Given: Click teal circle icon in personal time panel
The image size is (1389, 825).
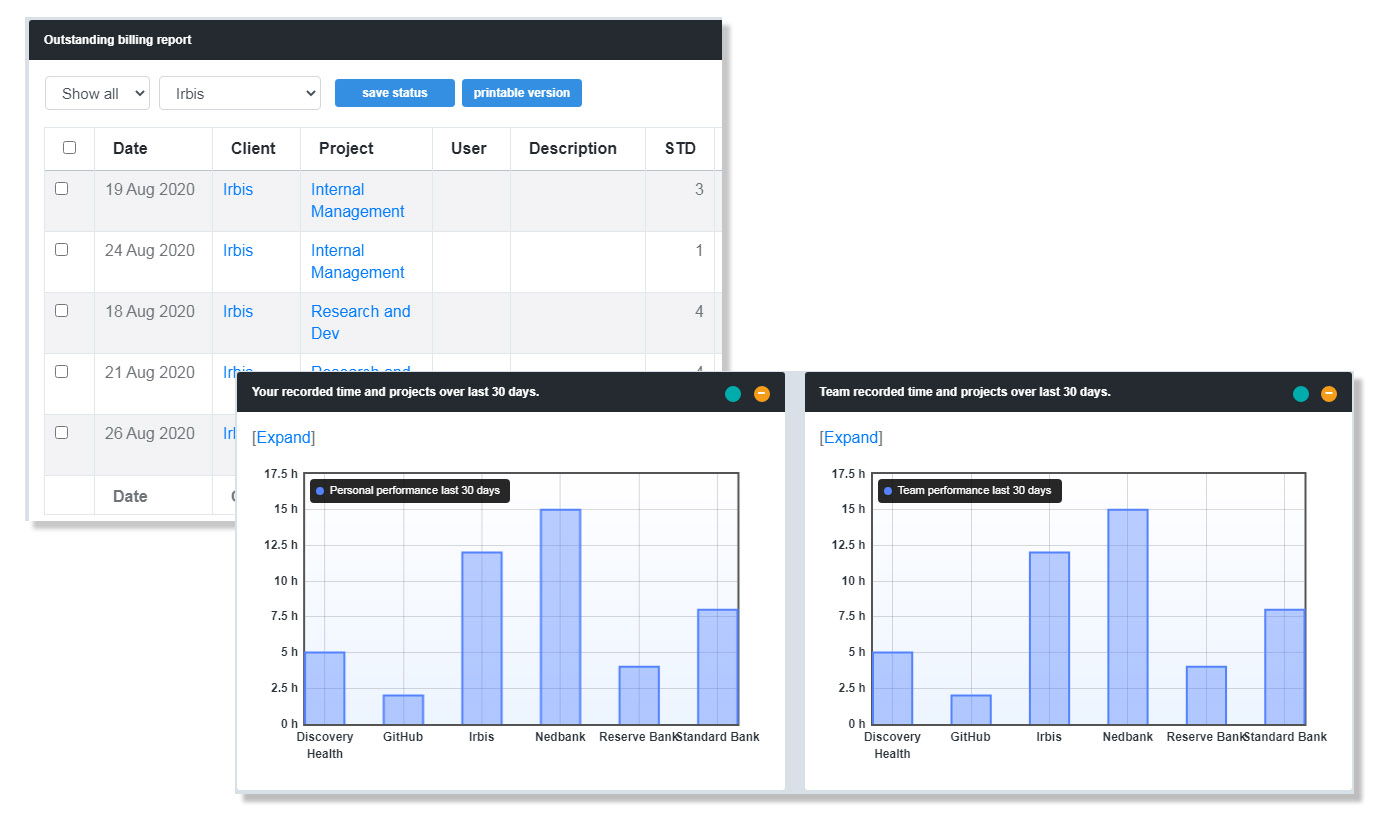Looking at the screenshot, I should tap(733, 394).
